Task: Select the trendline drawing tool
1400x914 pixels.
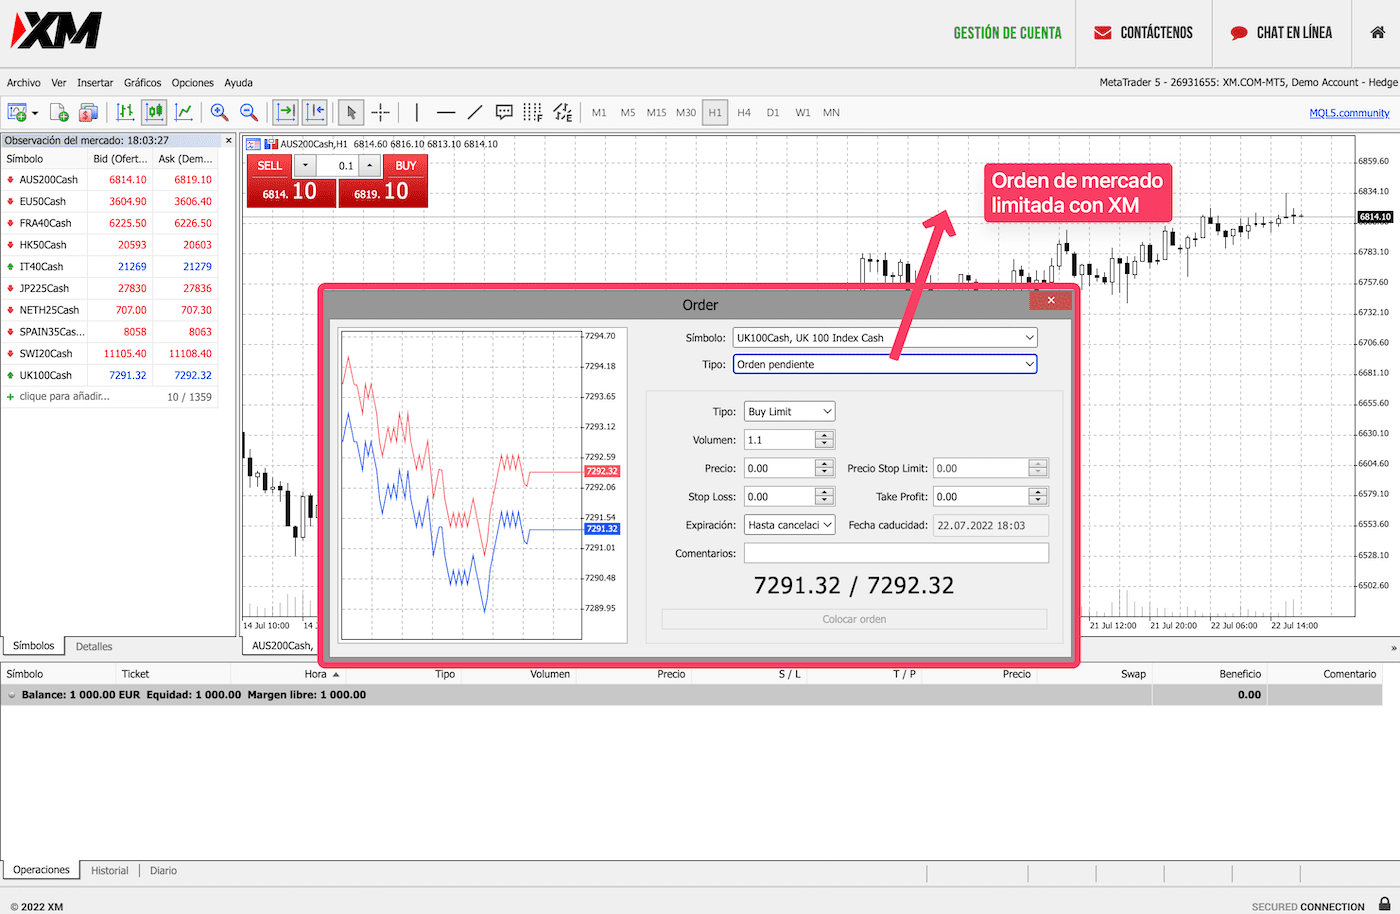Action: [475, 112]
